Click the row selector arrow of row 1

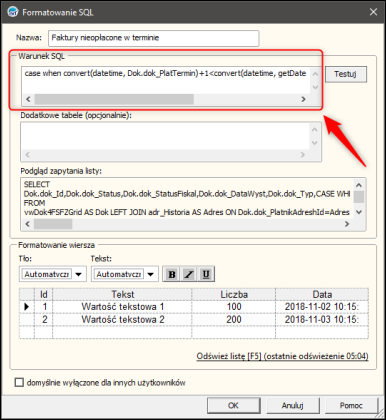27,307
